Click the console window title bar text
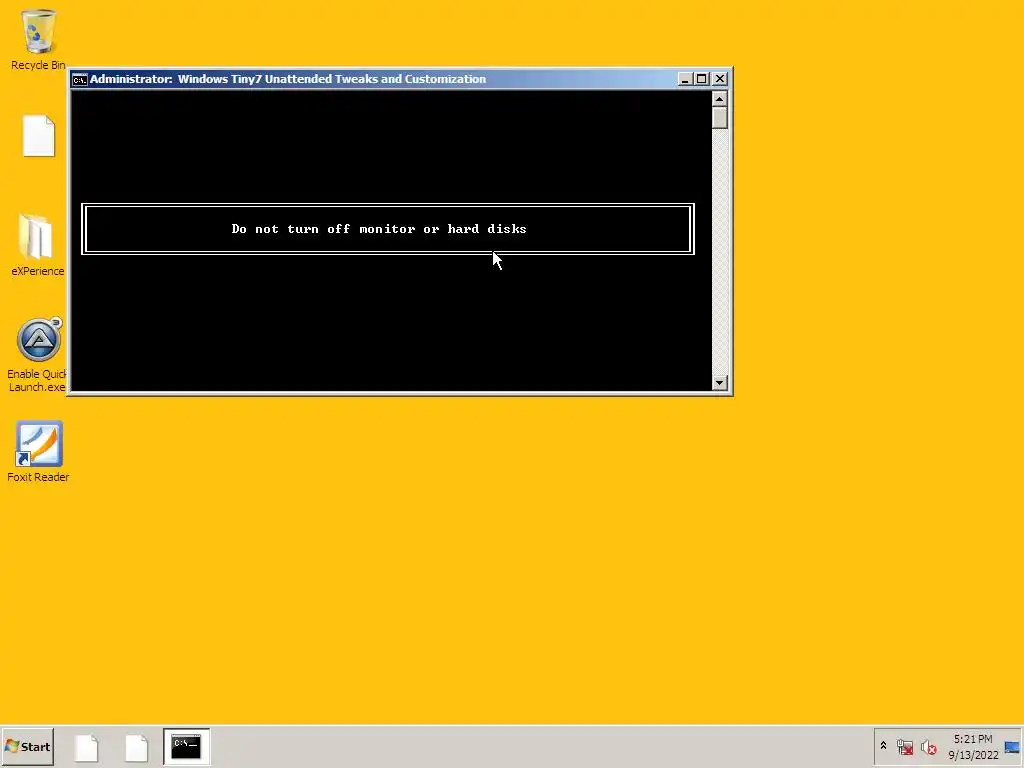Image resolution: width=1024 pixels, height=768 pixels. [288, 79]
